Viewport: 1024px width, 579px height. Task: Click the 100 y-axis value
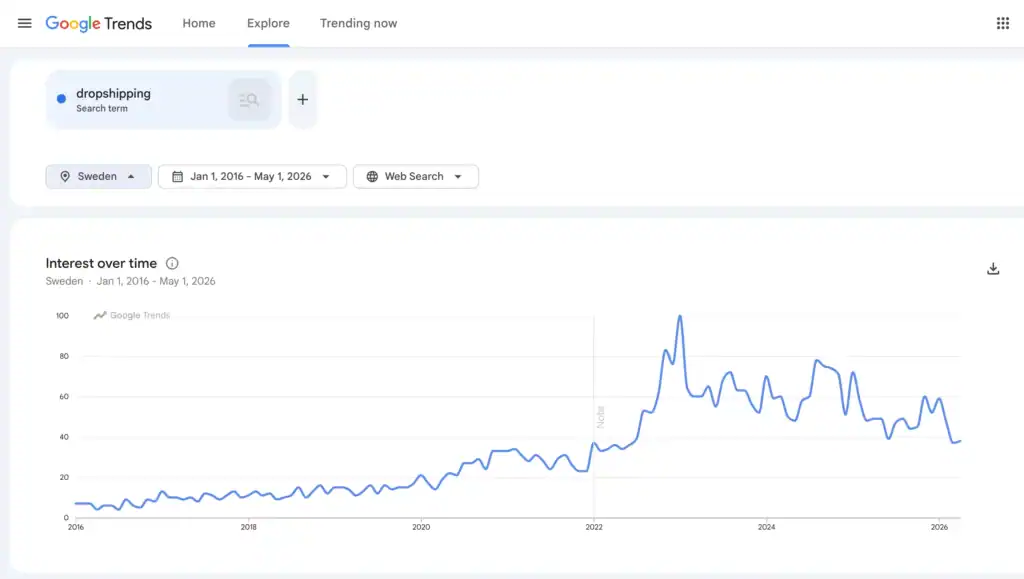[x=62, y=315]
